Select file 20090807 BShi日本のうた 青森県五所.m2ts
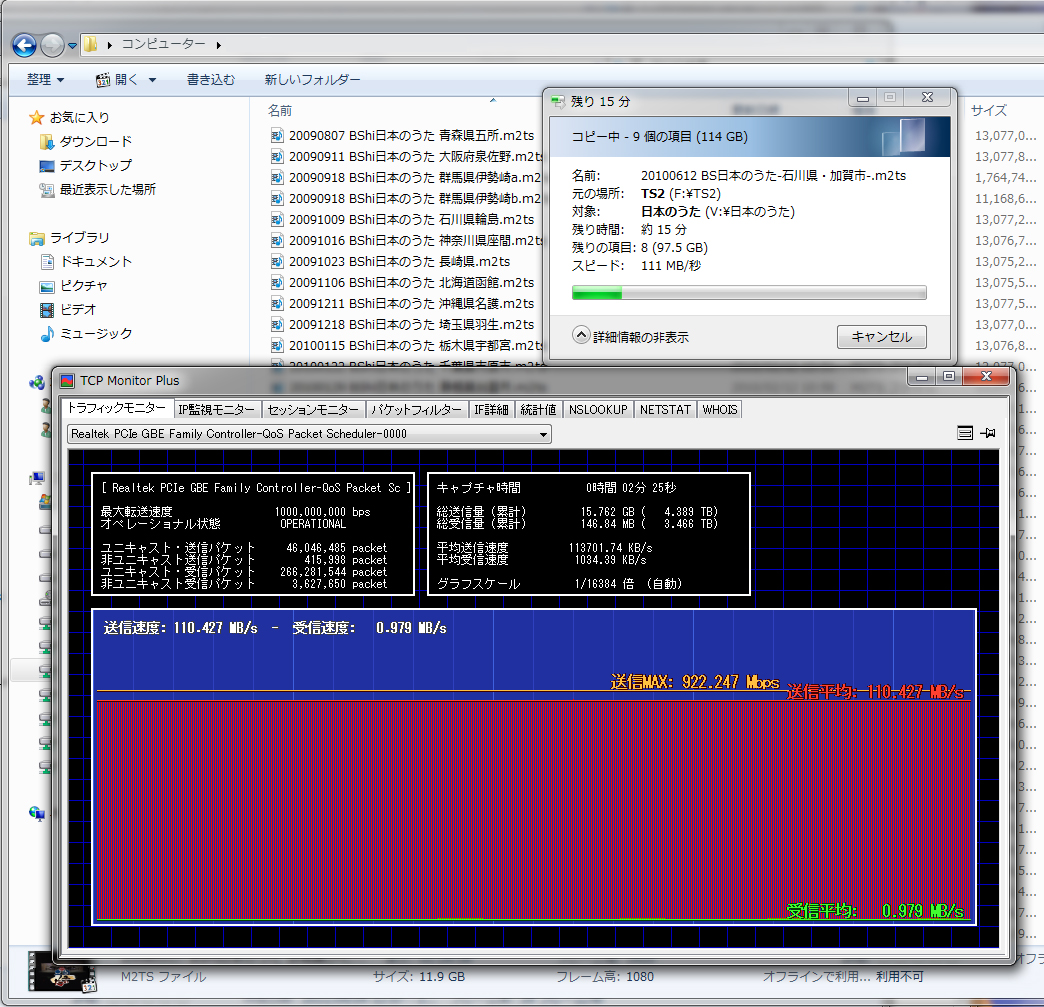This screenshot has height=1007, width=1044. pos(410,135)
